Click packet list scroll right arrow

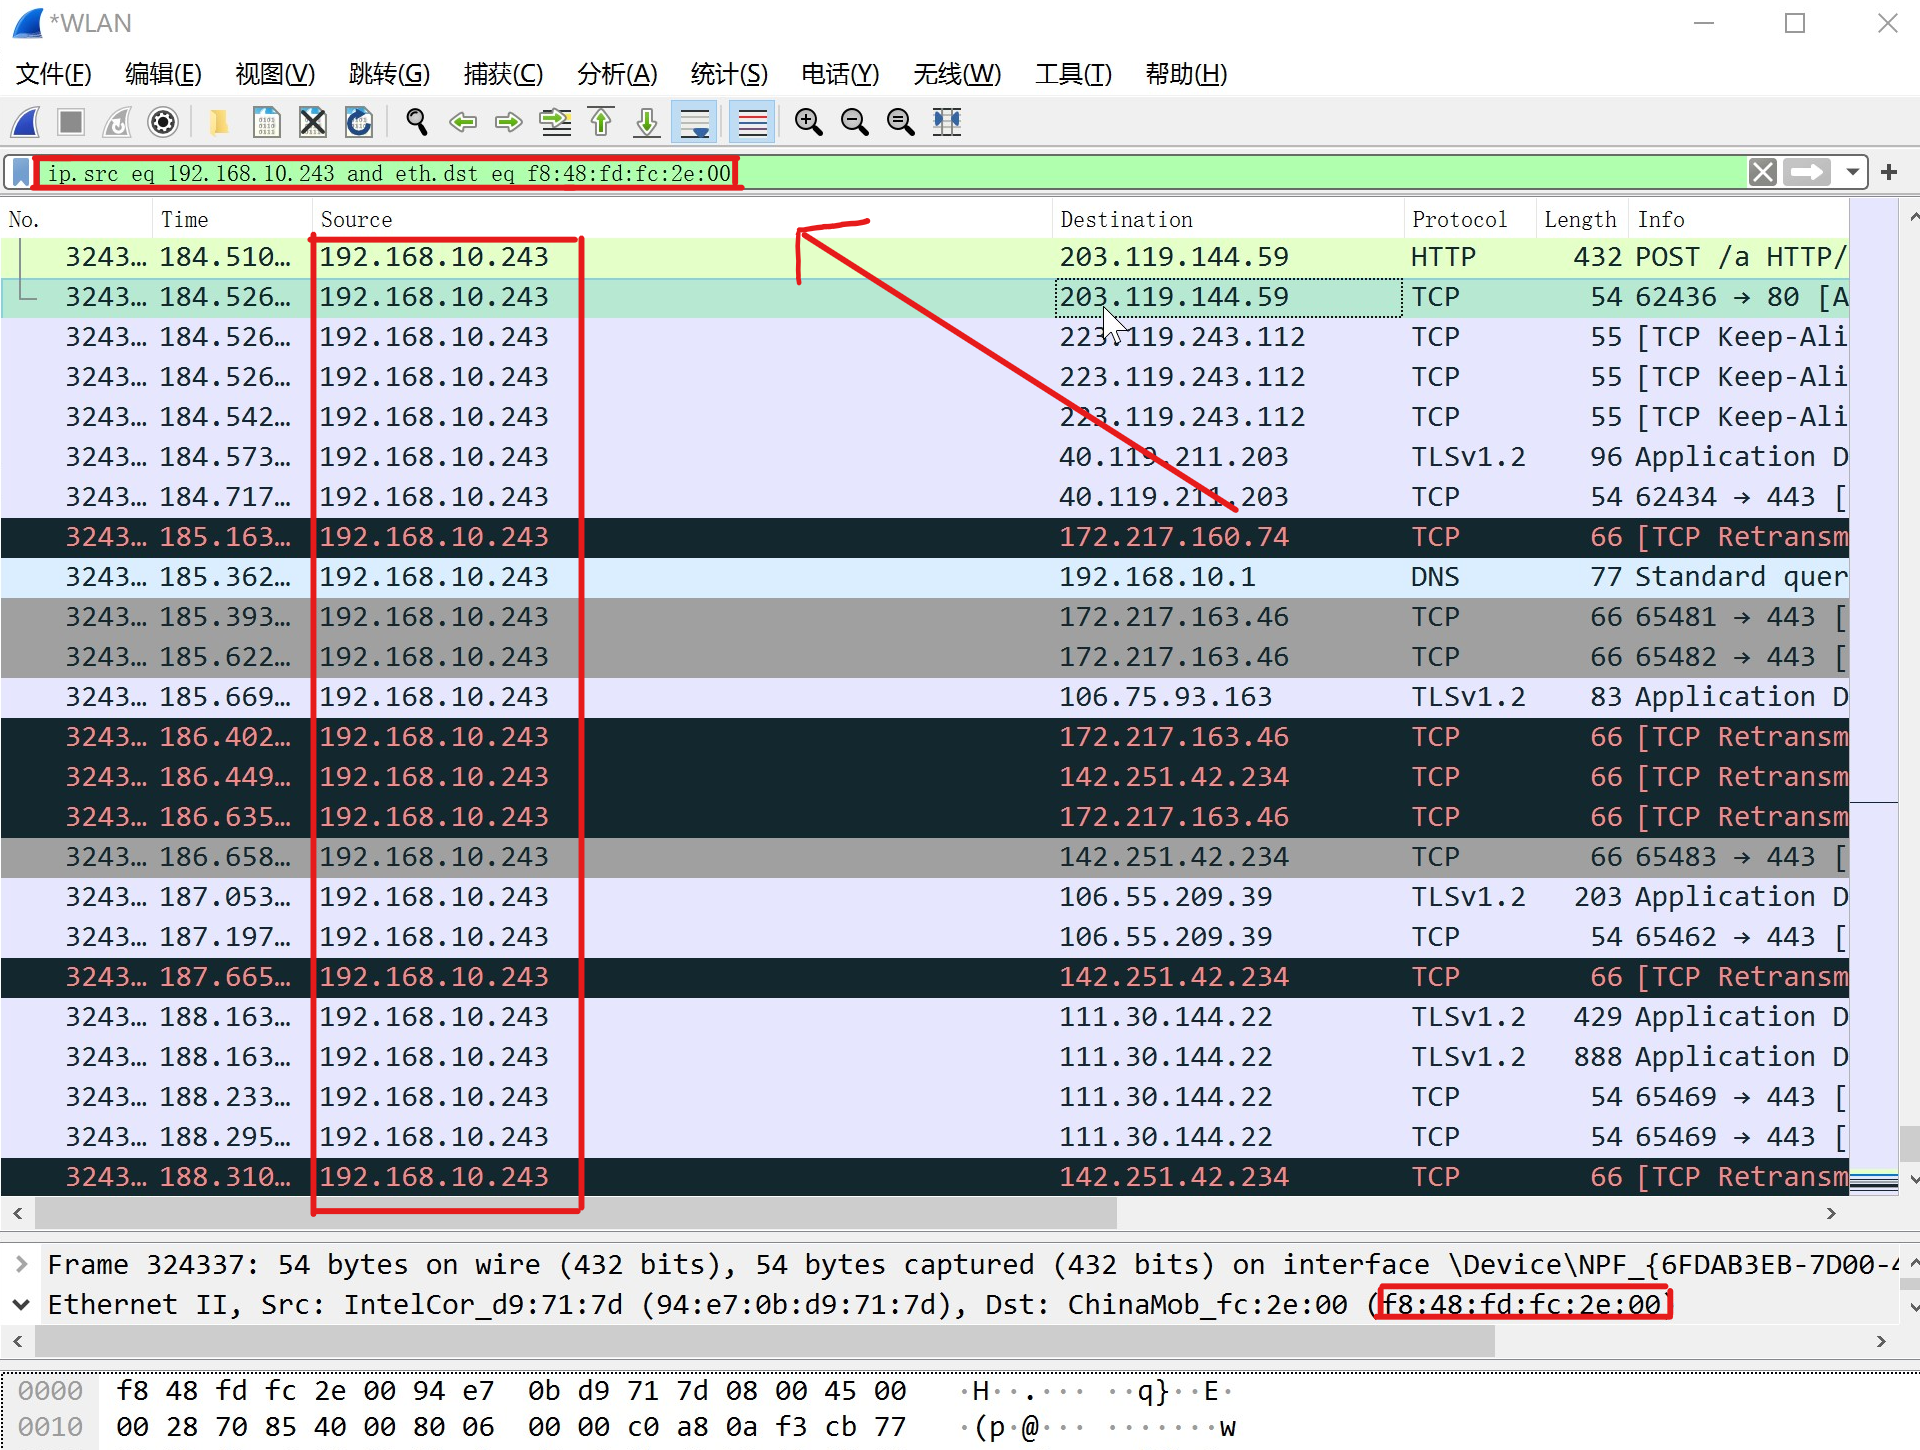[1831, 1213]
